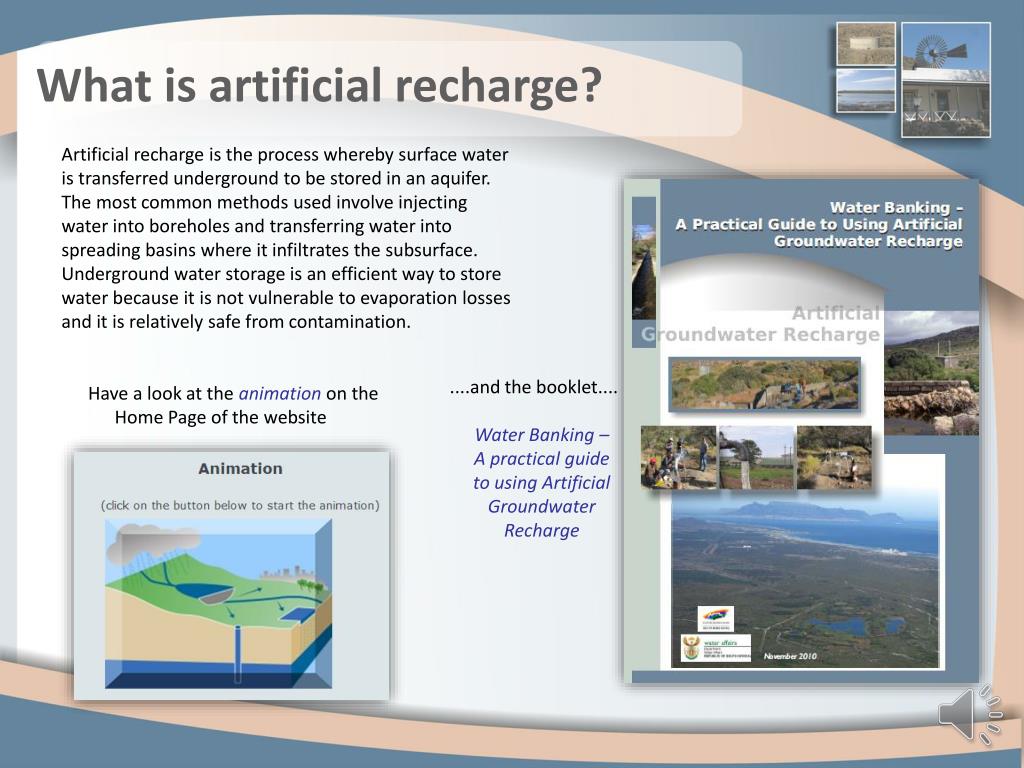Open the 'animation' italic link
Image resolution: width=1024 pixels, height=768 pixels.
pyautogui.click(x=280, y=394)
